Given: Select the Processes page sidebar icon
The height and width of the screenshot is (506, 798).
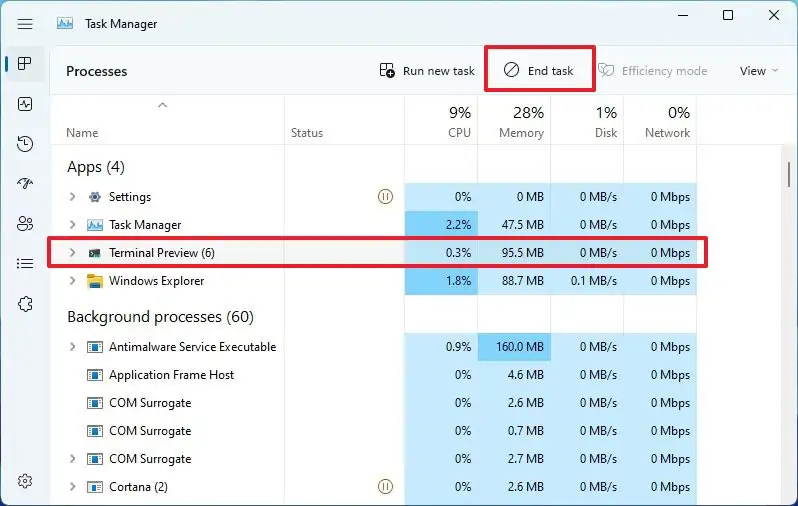Looking at the screenshot, I should (25, 64).
